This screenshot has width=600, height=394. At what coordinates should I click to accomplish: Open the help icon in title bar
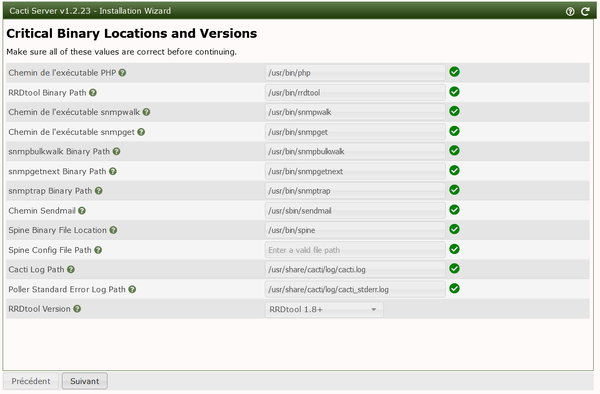[570, 11]
